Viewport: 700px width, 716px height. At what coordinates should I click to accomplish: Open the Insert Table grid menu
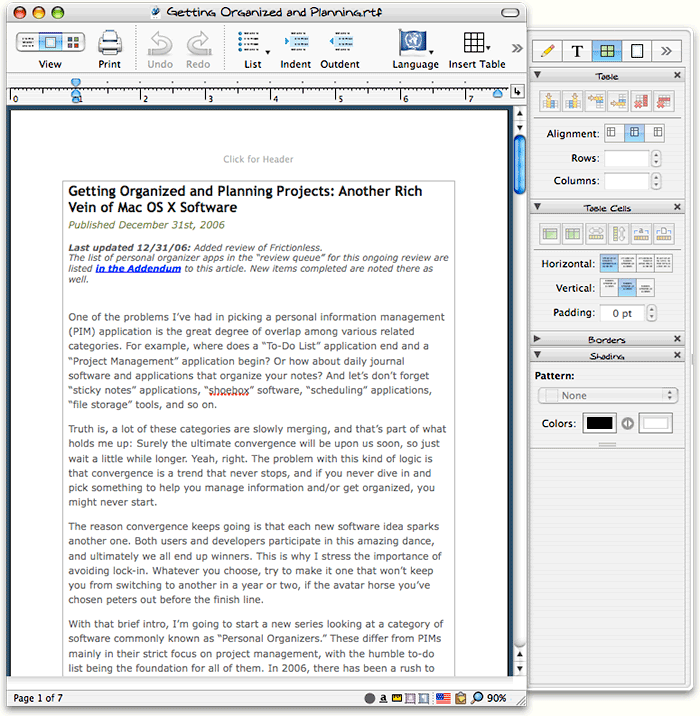coord(476,42)
